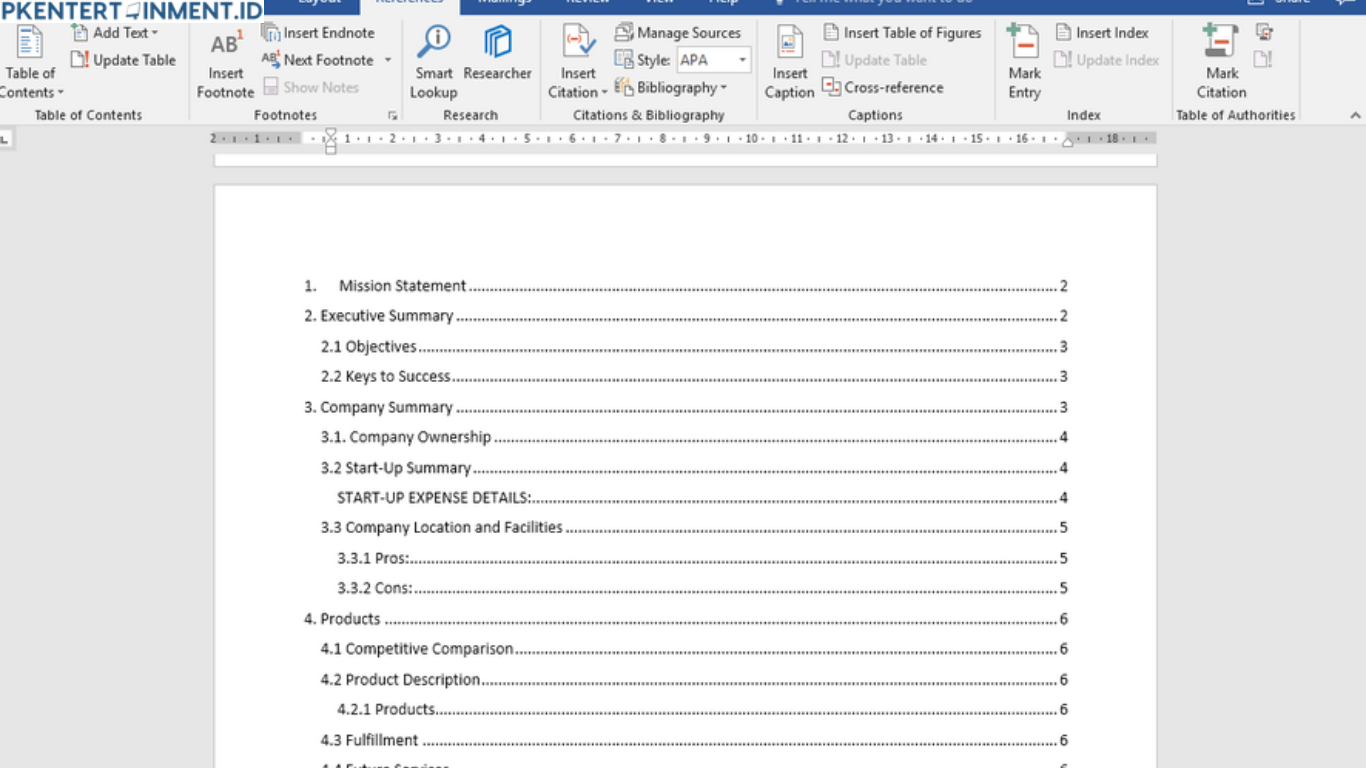Switch to the Review tab
Viewport: 1366px width, 768px height.
click(x=588, y=4)
